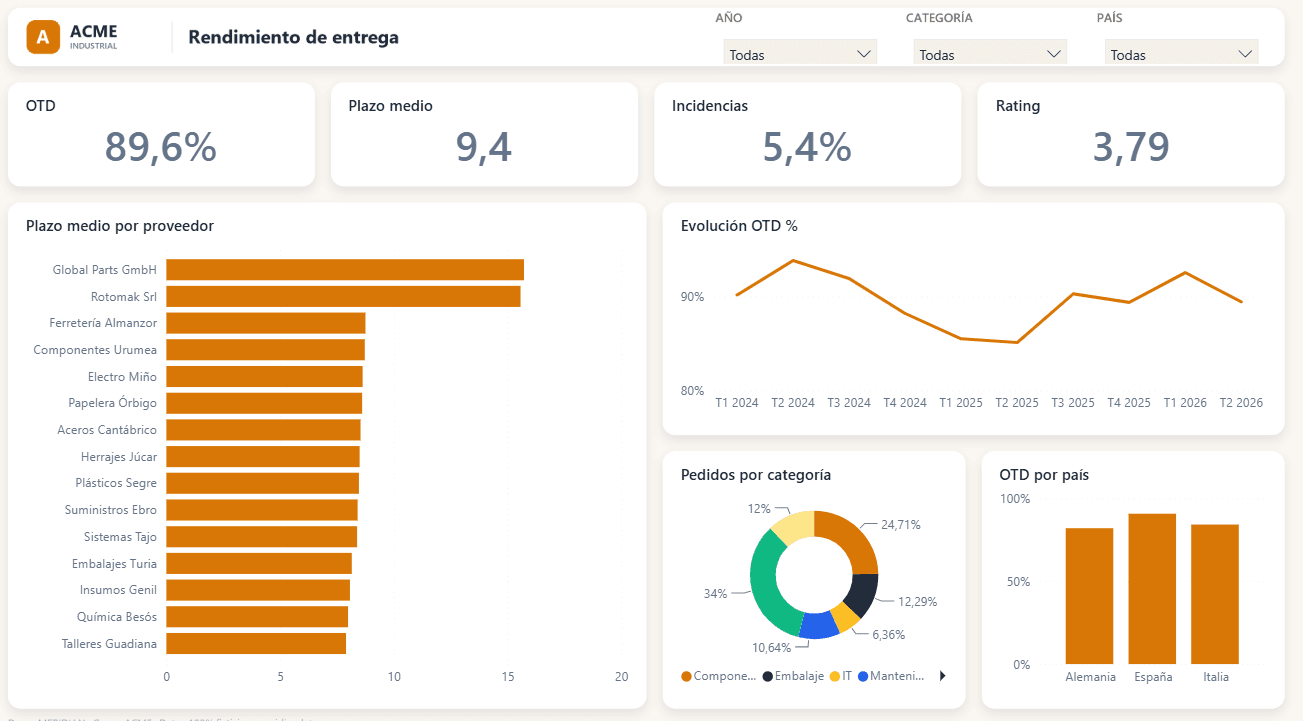Click the Global Parts GmbH axis label
Viewport: 1303px width, 721px height.
105,270
